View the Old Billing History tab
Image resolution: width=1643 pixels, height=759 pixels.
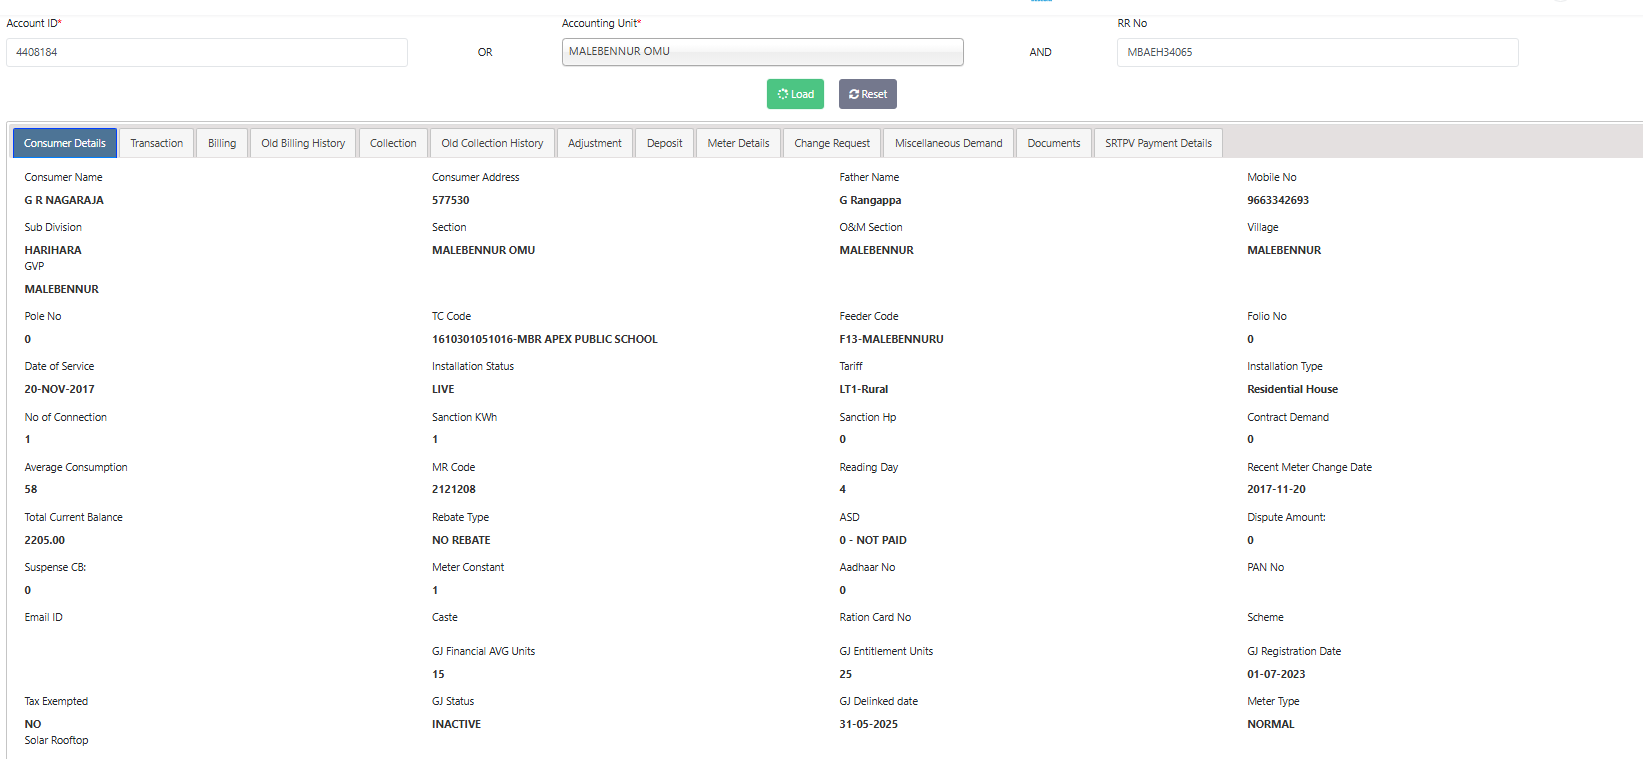[x=303, y=143]
